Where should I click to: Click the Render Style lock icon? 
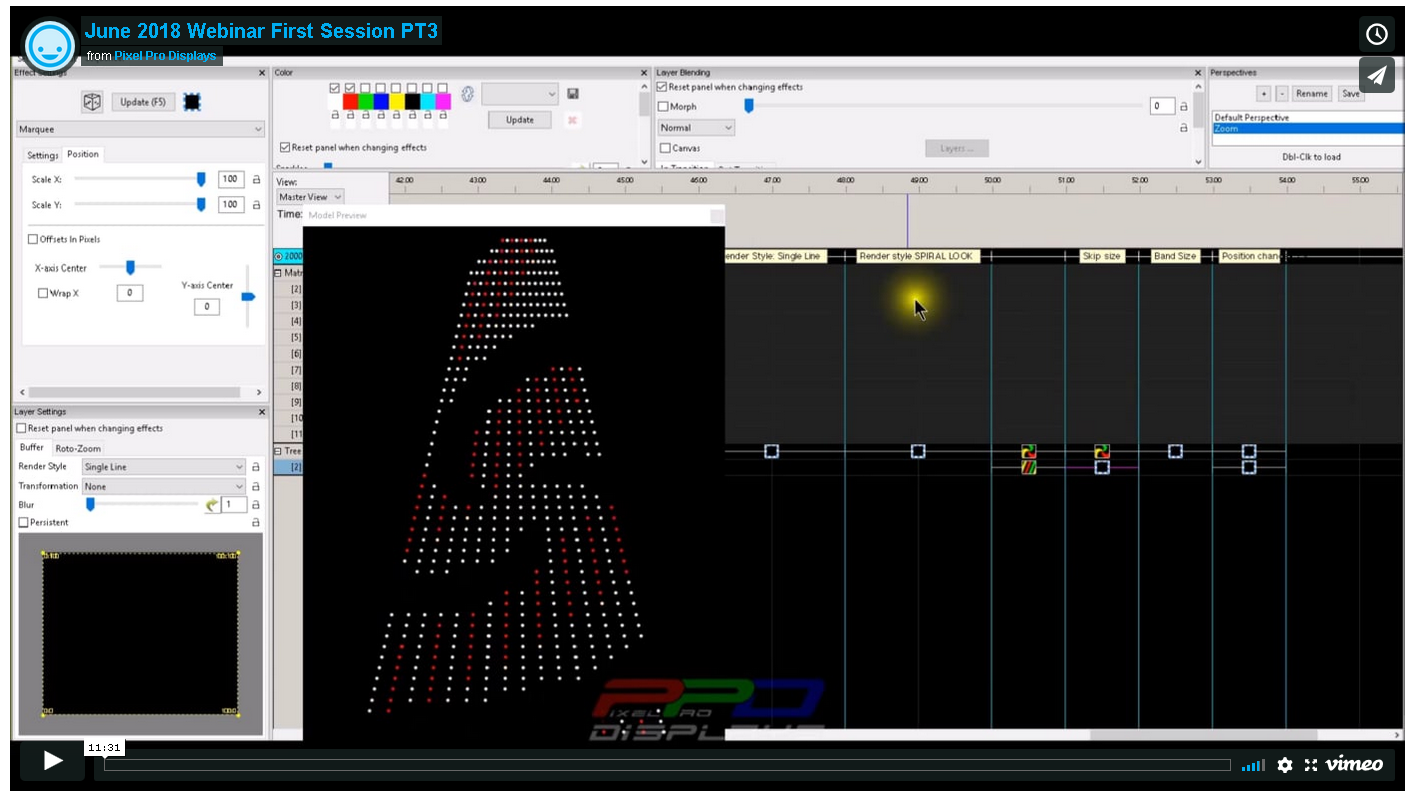(x=255, y=467)
